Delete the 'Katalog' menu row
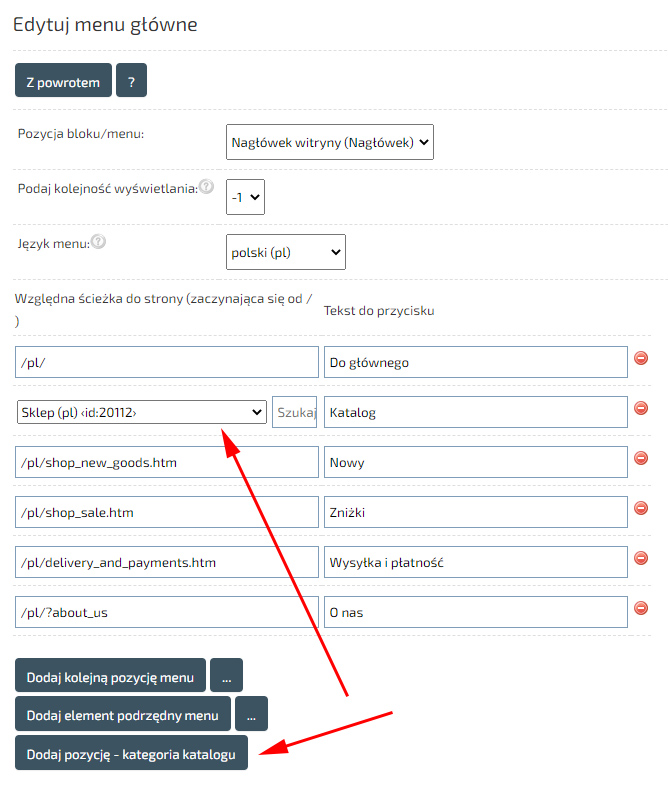 pyautogui.click(x=642, y=408)
